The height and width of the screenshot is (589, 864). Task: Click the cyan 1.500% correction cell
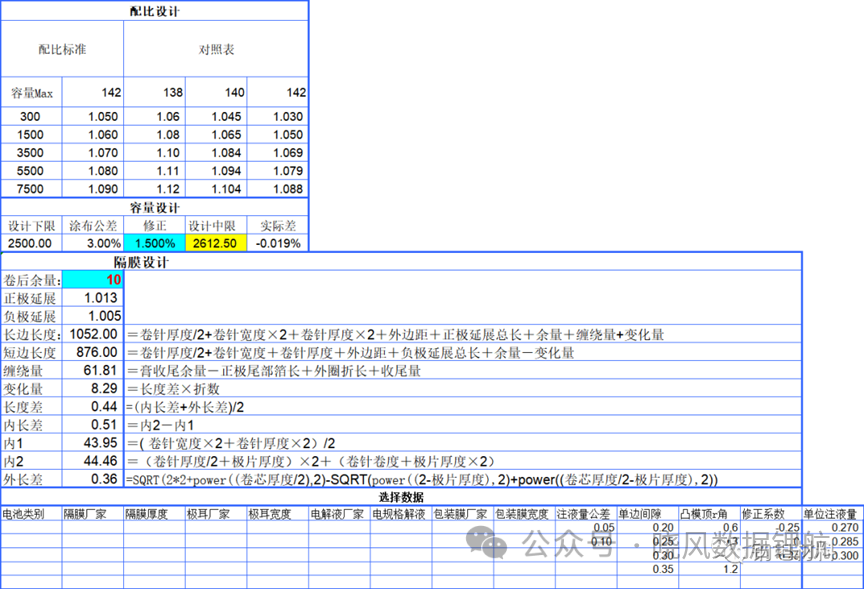point(155,243)
